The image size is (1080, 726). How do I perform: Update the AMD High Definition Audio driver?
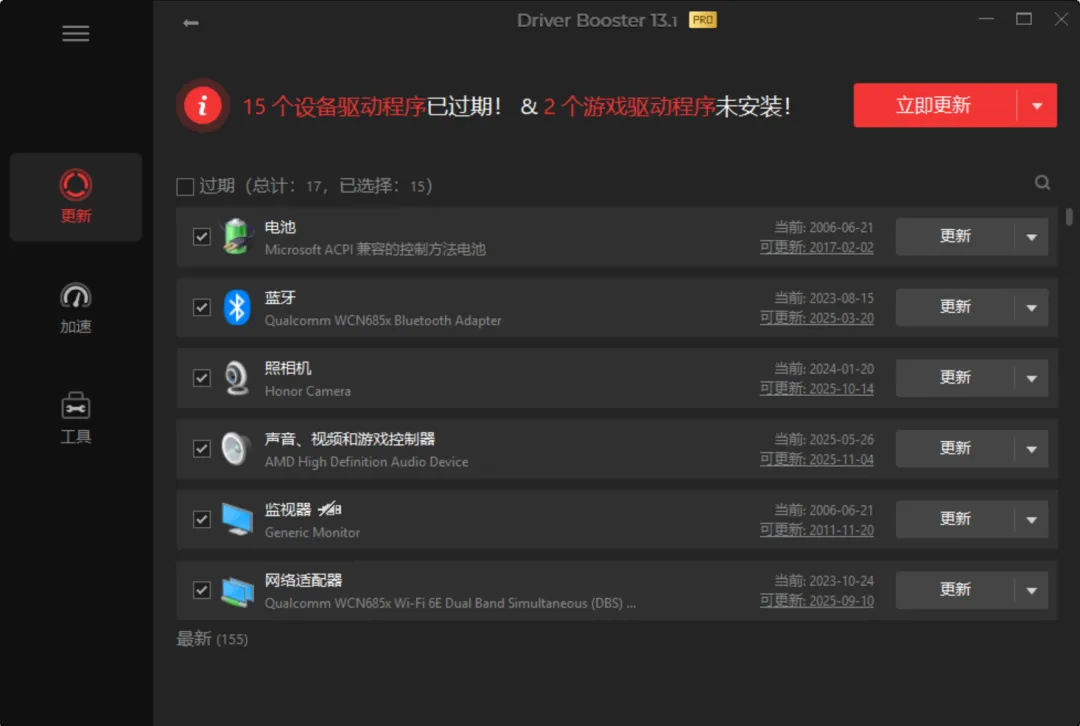(x=955, y=449)
